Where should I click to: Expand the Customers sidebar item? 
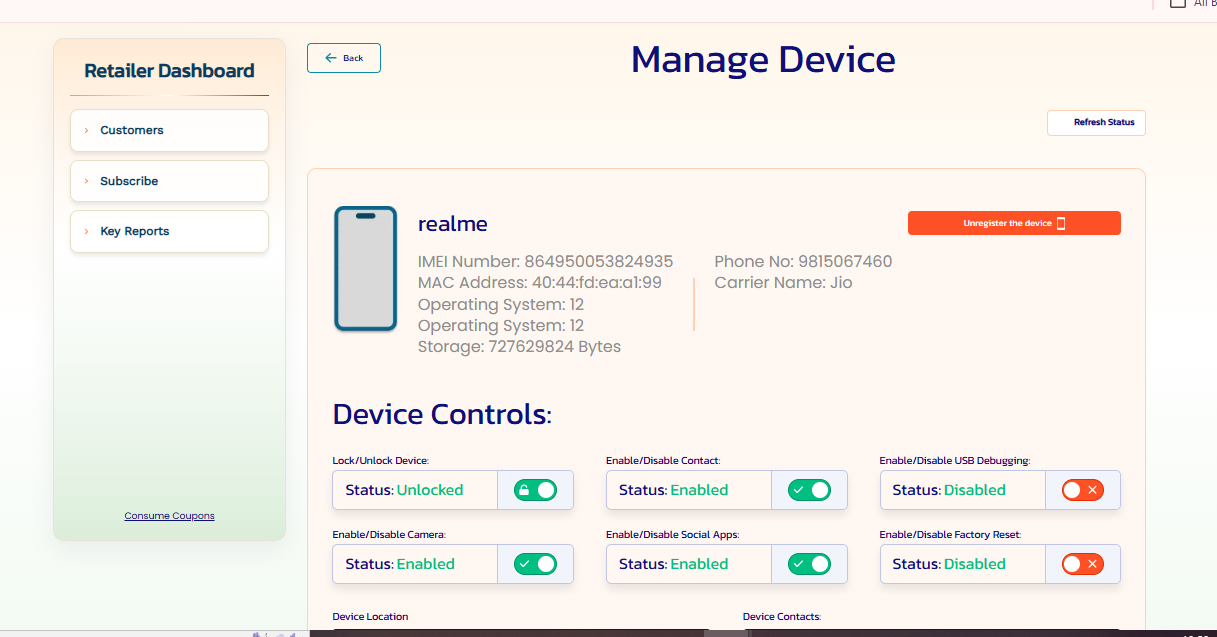tap(169, 130)
